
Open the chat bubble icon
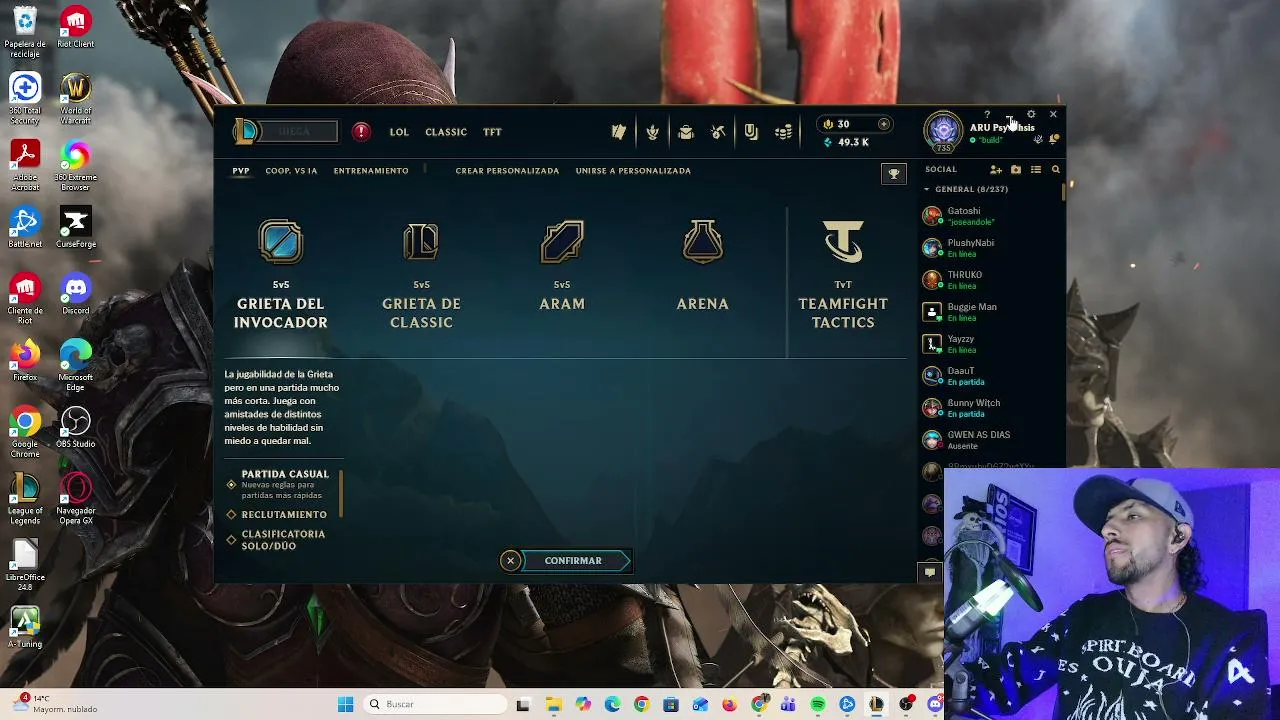pyautogui.click(x=930, y=572)
